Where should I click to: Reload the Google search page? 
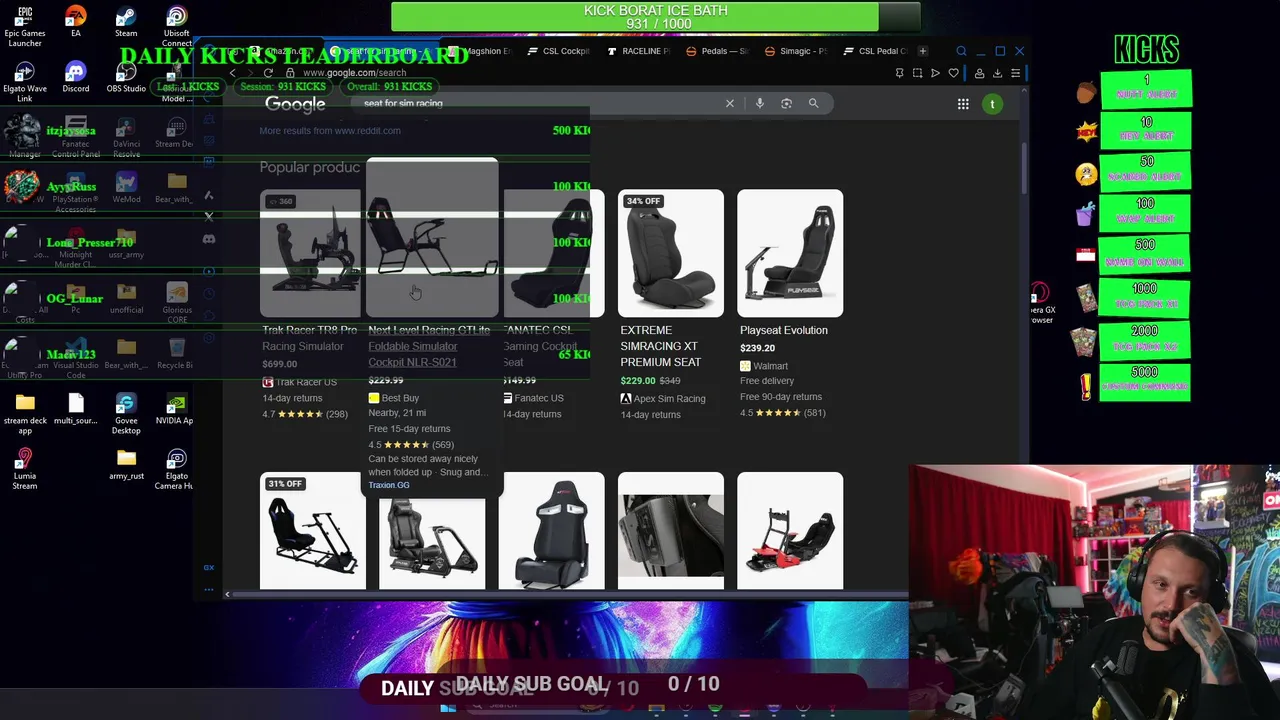point(268,73)
